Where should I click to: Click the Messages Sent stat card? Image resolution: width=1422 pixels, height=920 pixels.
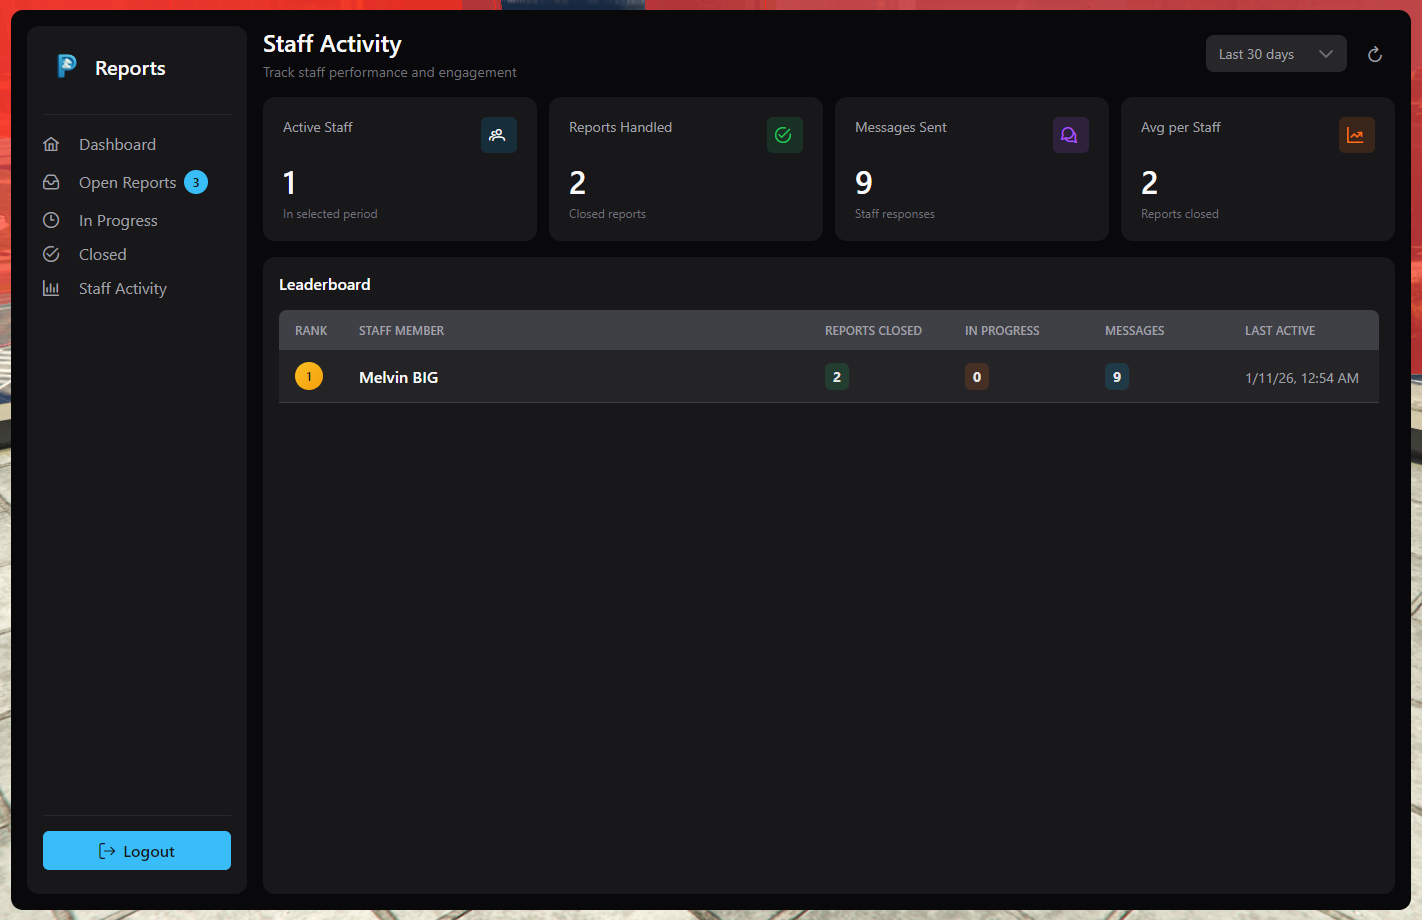point(972,169)
